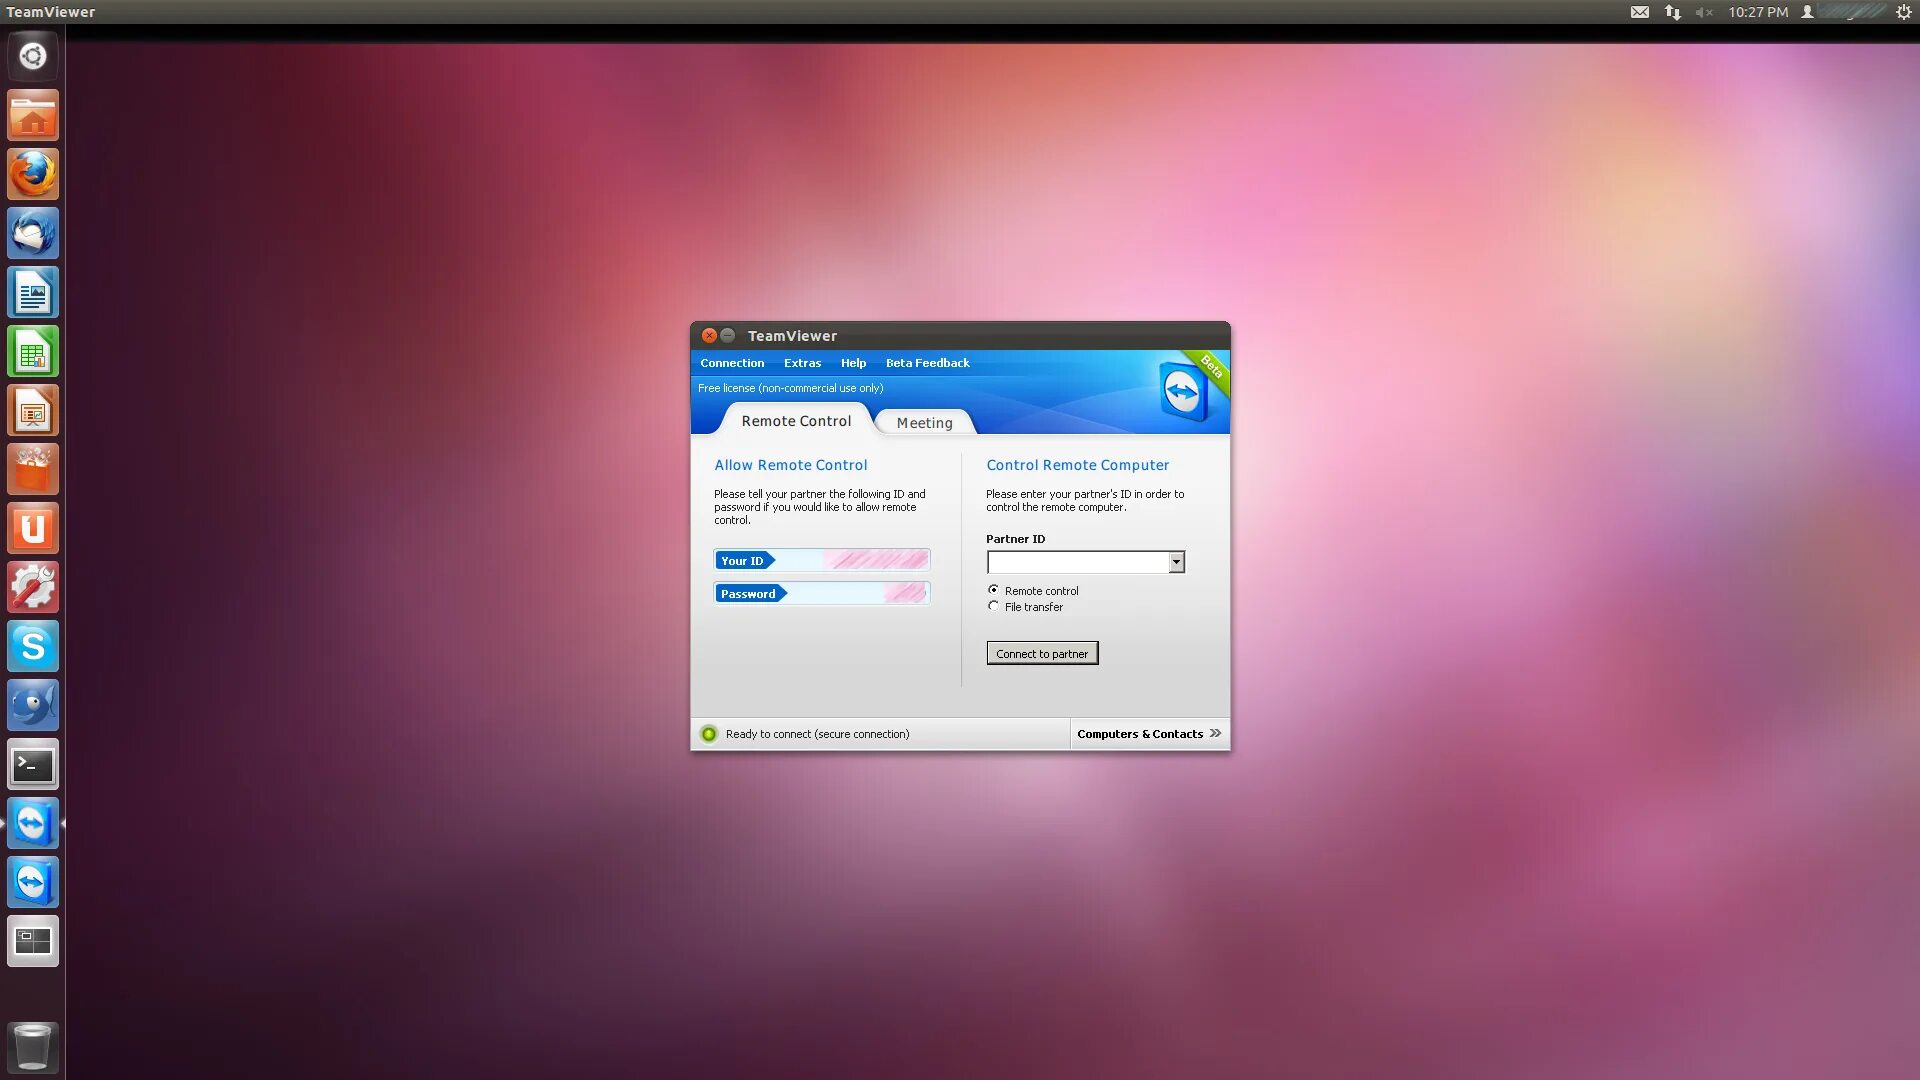Click the TeamViewer logo in the header

point(1183,391)
